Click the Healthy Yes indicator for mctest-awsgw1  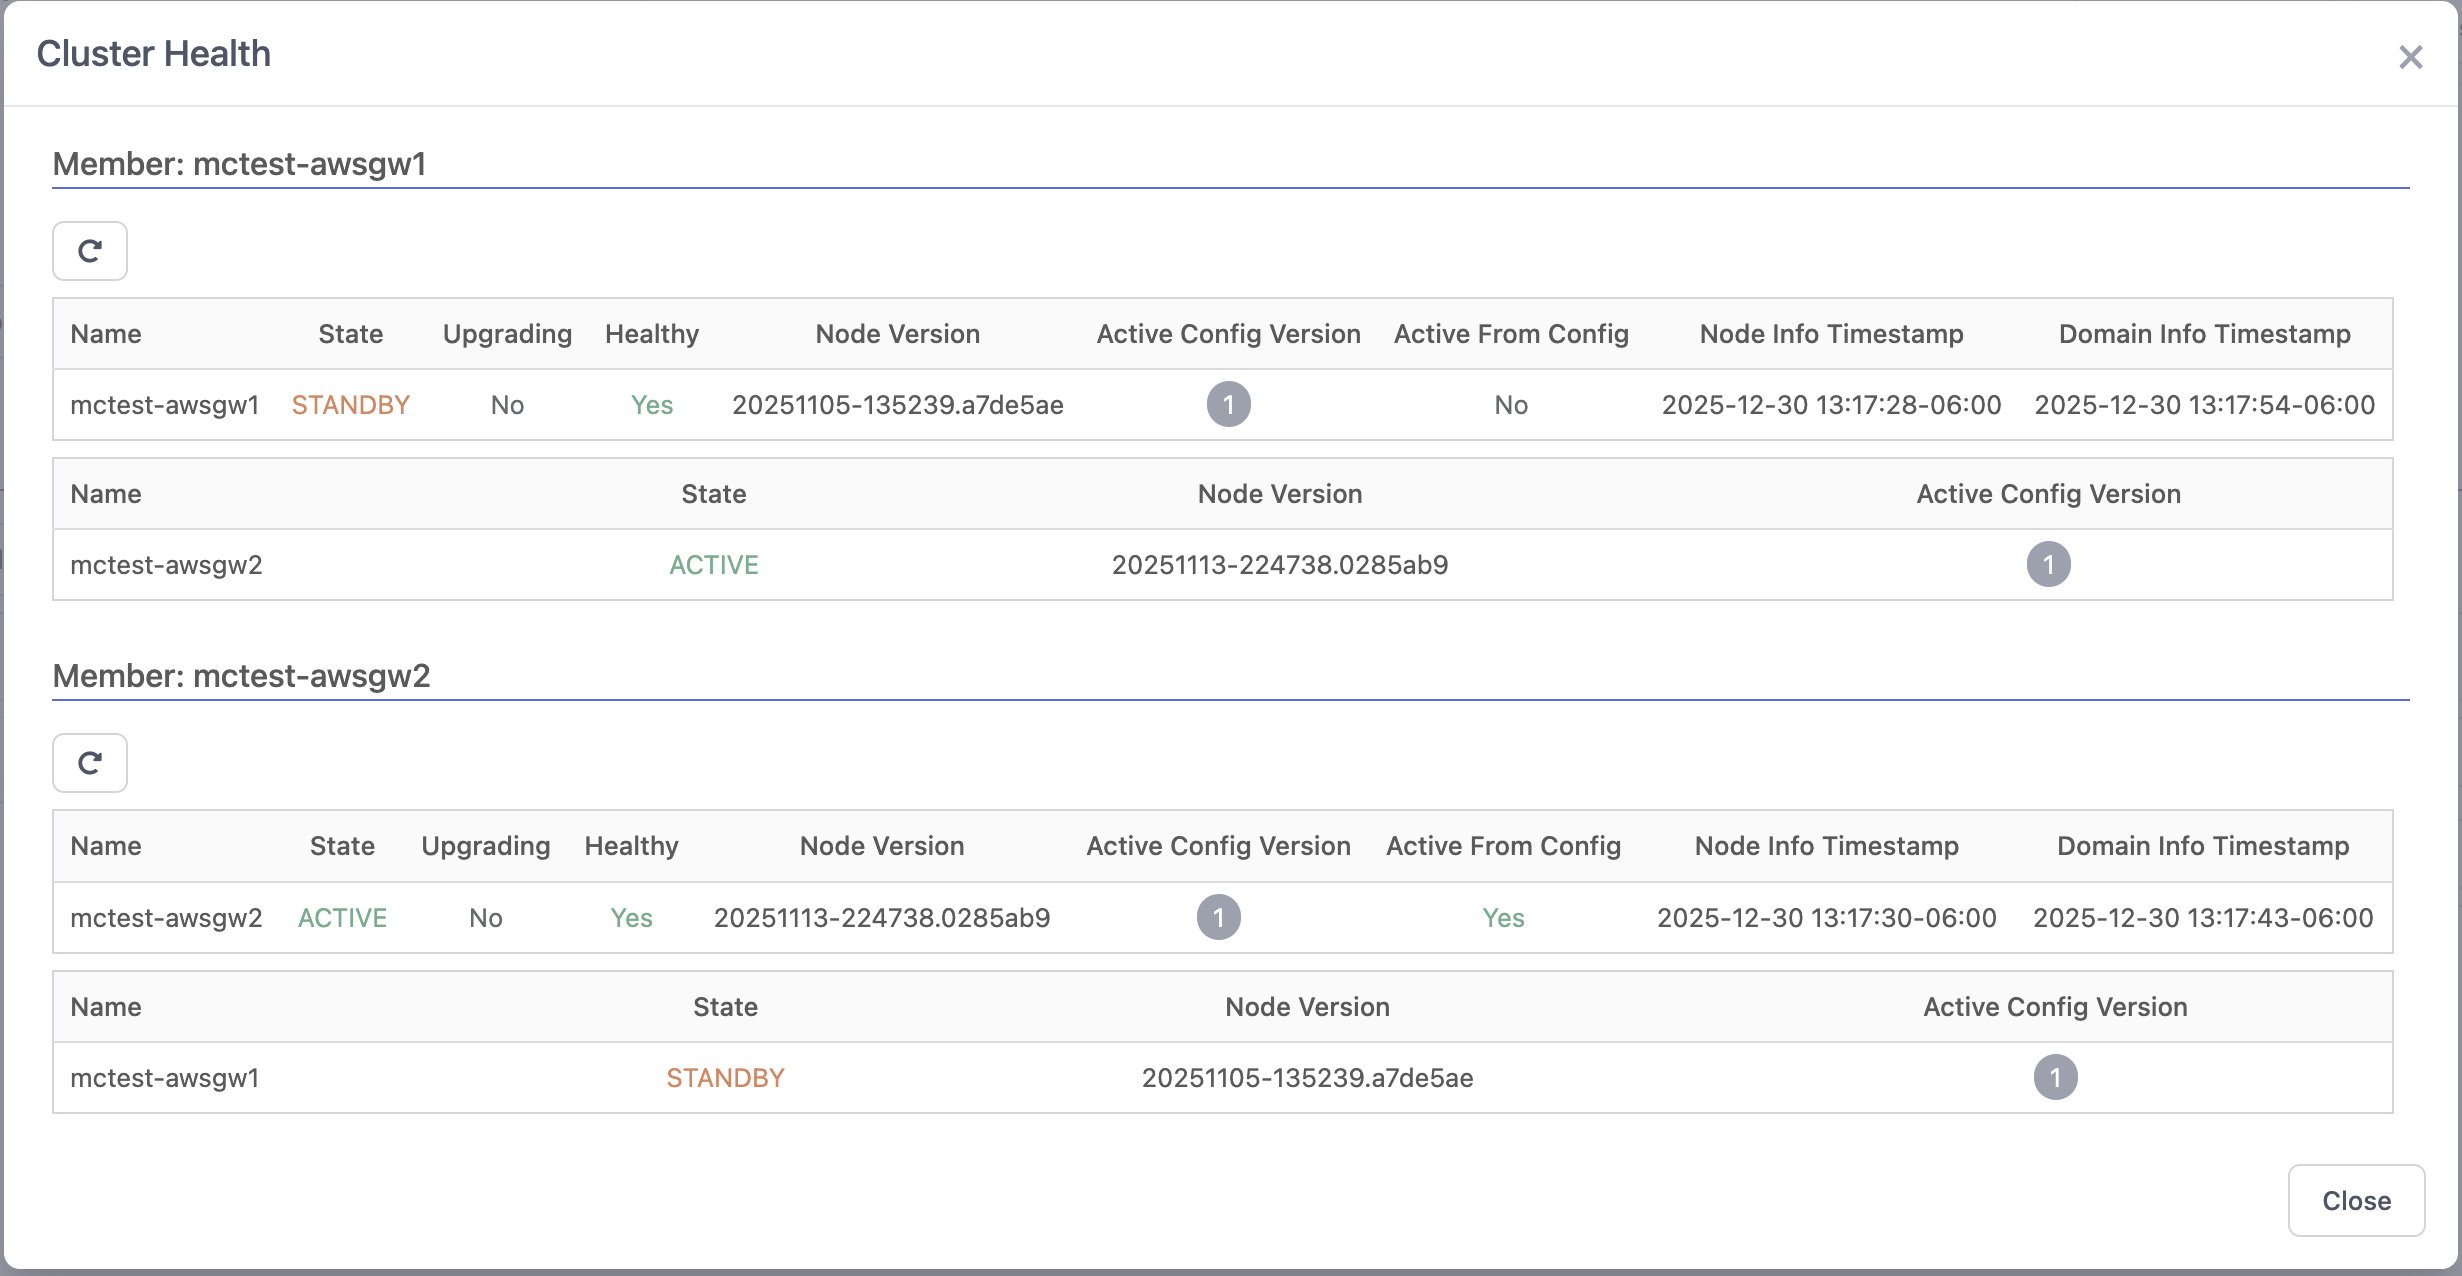[x=651, y=405]
